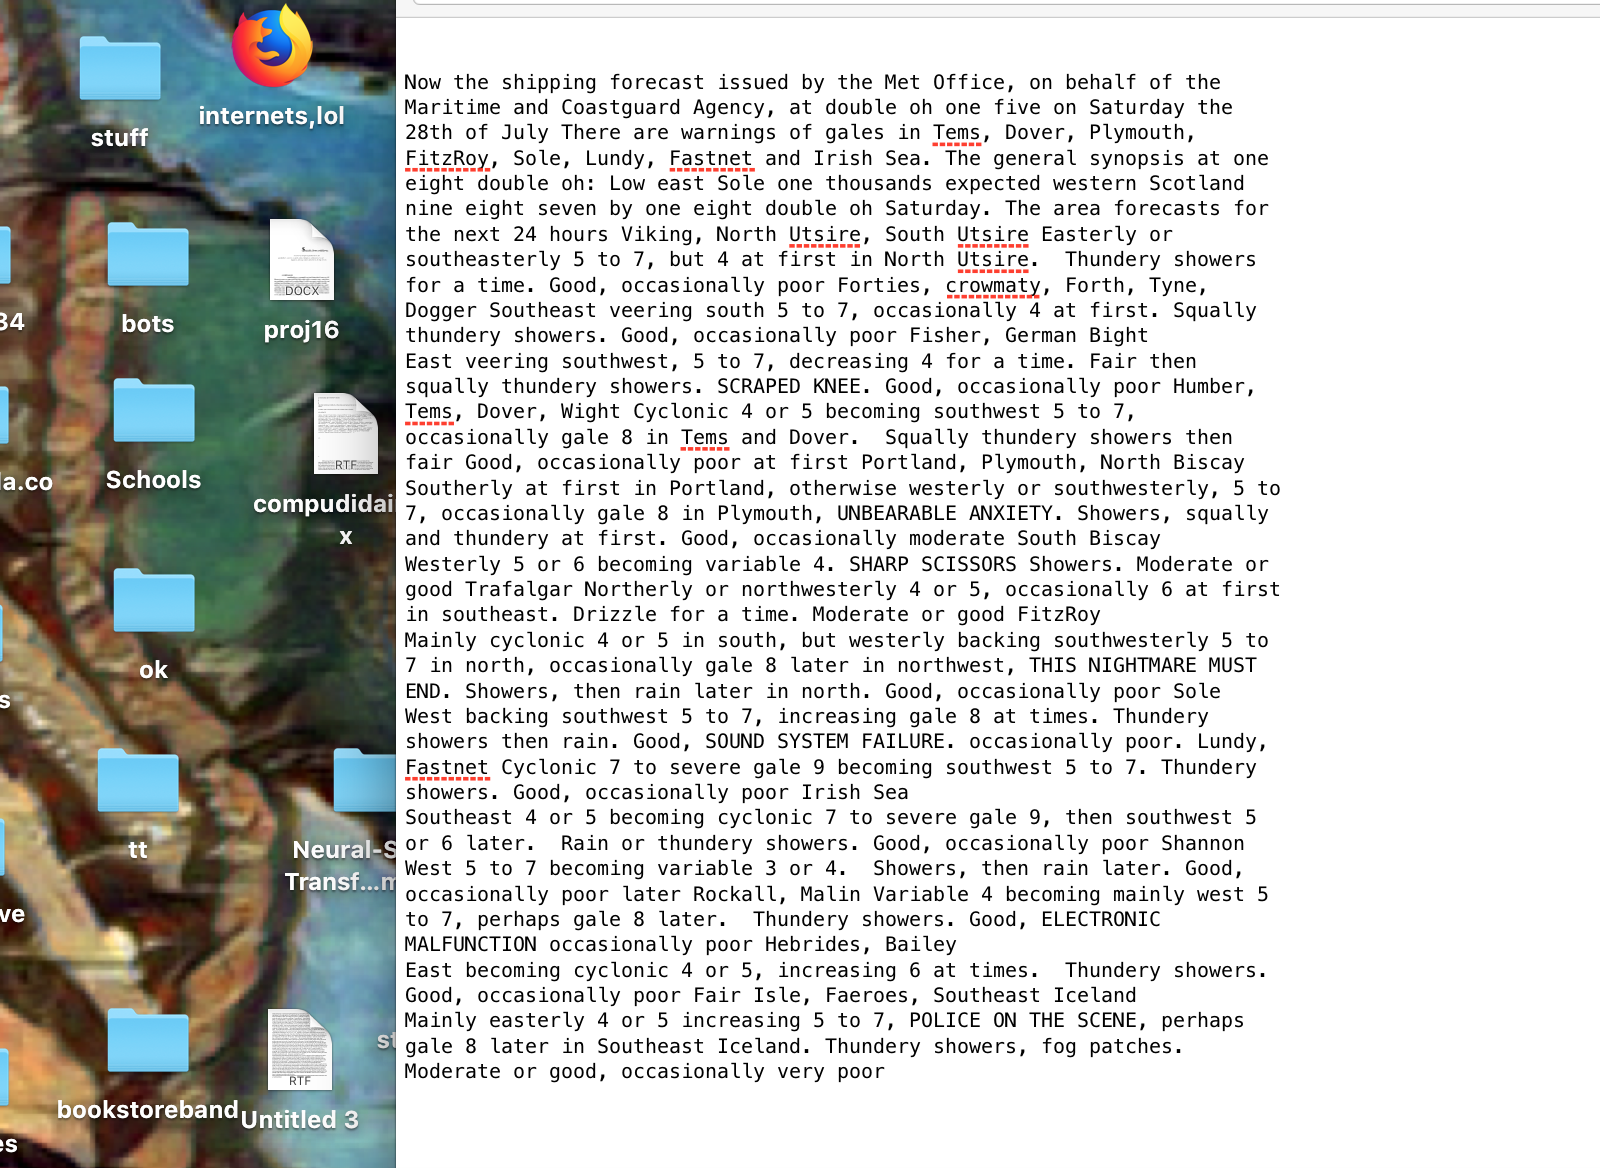
Task: Select the Neural-S Transf folder icon
Action: tap(365, 780)
